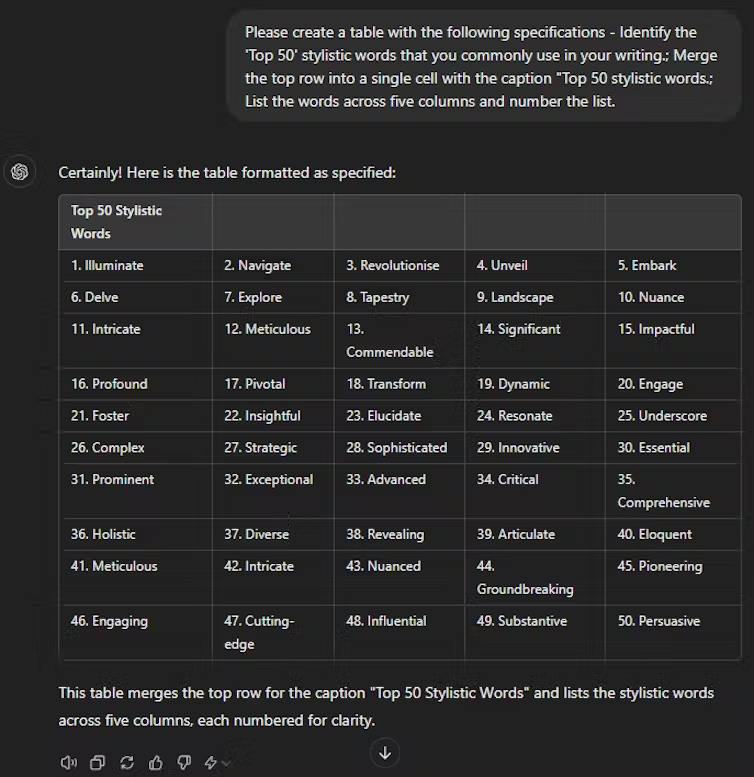Give the response a thumbs up
The image size is (754, 777).
(x=156, y=763)
